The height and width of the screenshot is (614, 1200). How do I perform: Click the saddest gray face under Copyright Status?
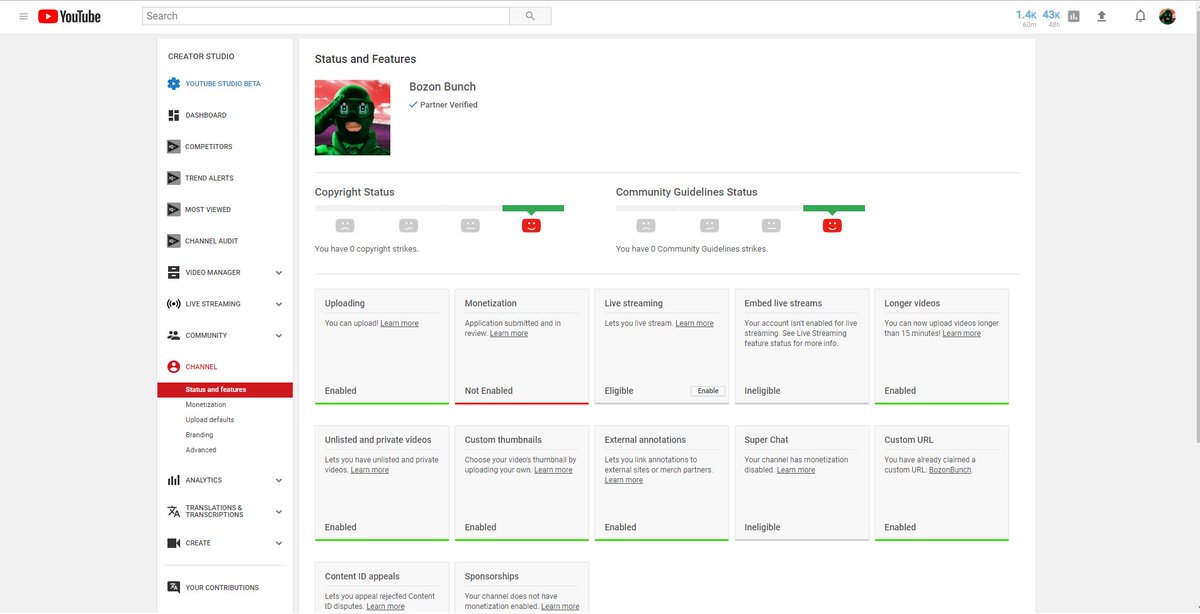pos(345,226)
